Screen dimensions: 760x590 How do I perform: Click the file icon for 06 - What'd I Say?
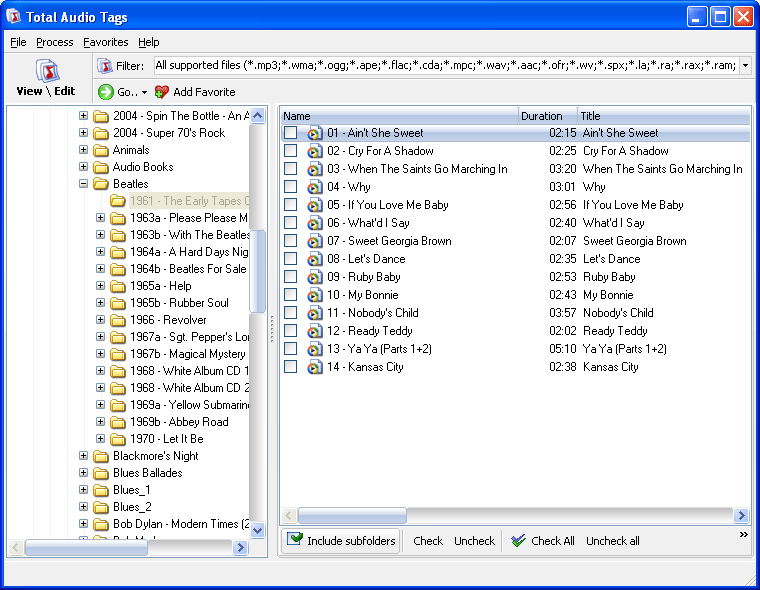pos(314,223)
